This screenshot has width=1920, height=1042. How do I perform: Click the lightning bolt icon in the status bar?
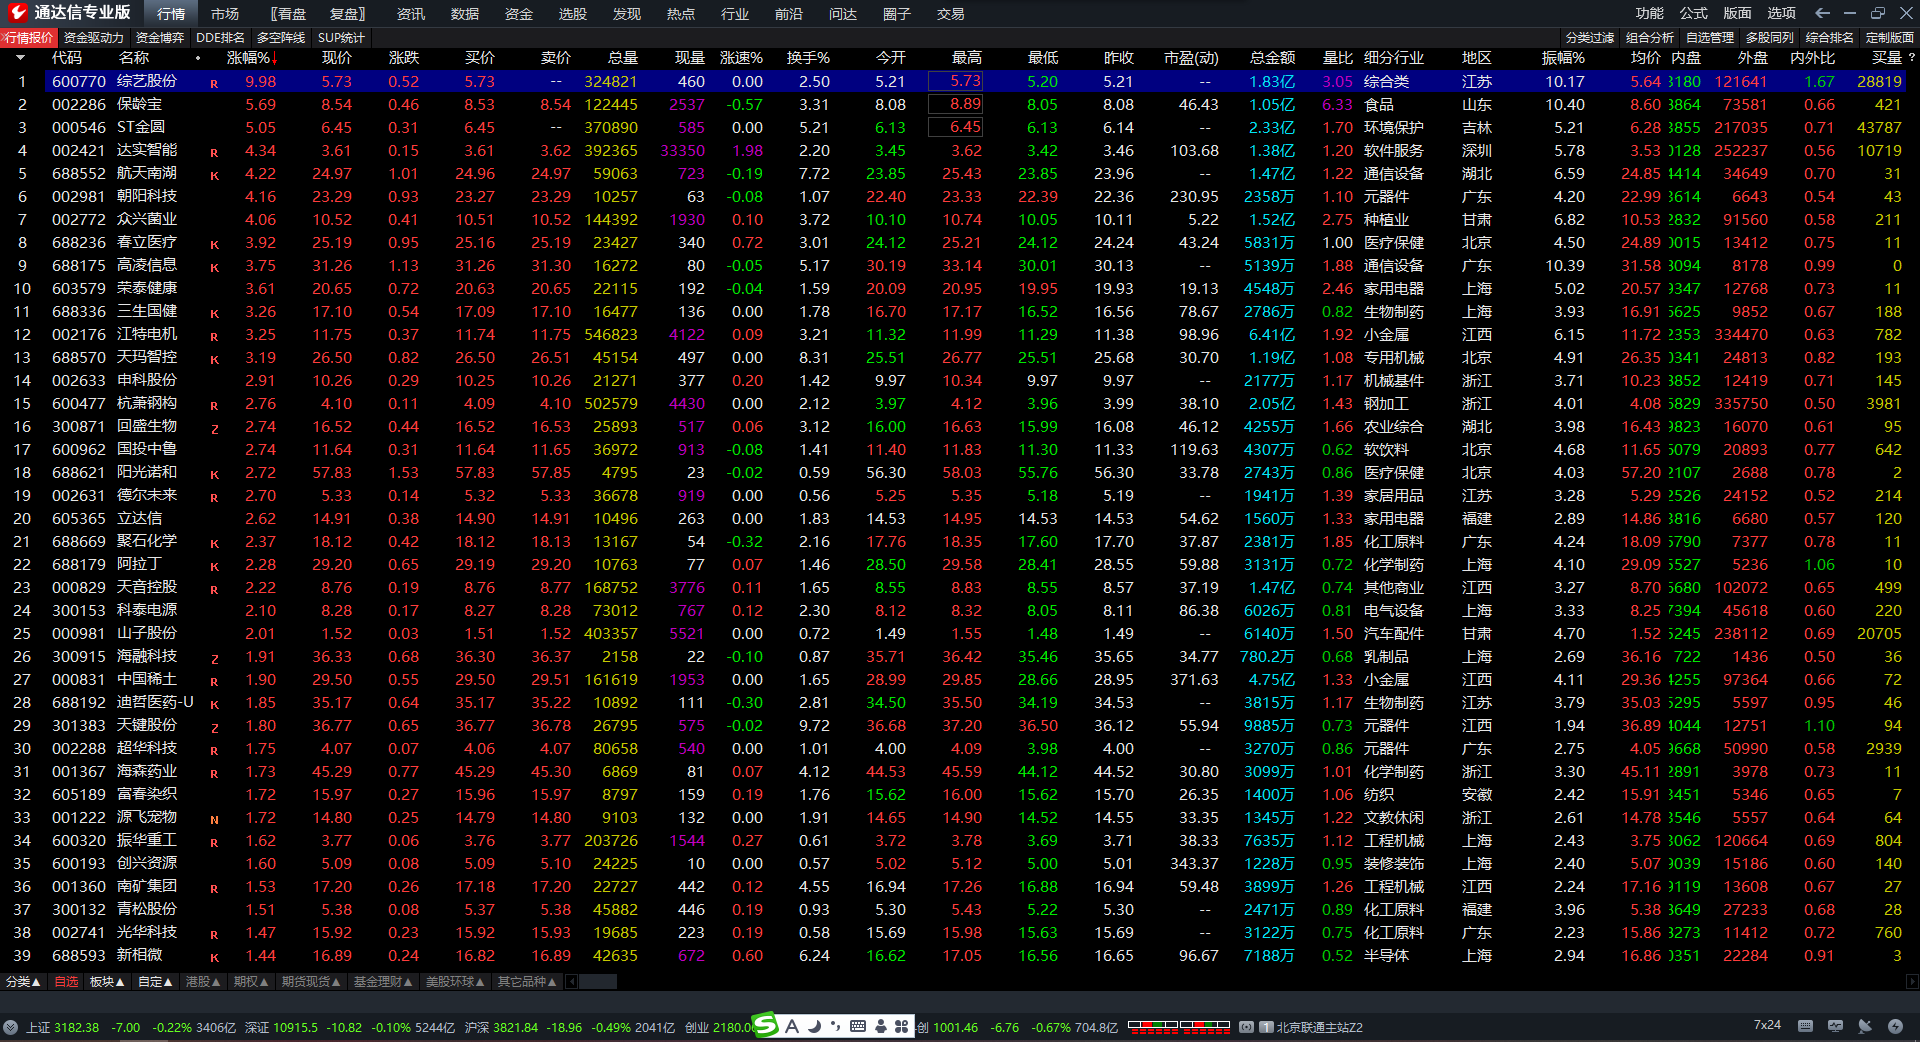(1895, 1026)
